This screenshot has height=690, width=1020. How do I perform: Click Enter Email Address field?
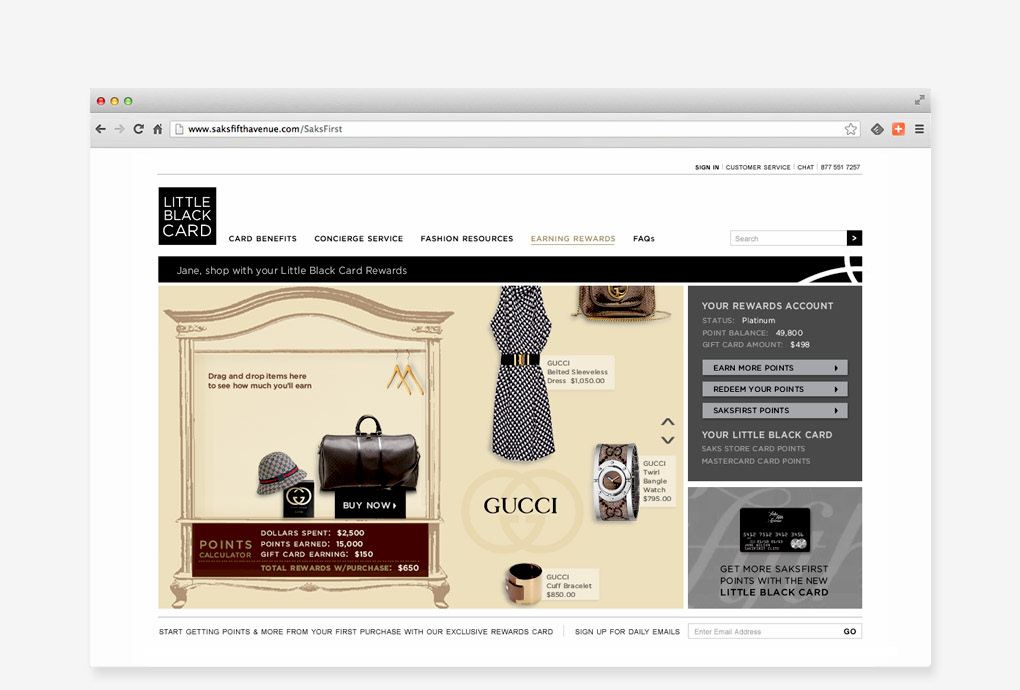[x=764, y=631]
